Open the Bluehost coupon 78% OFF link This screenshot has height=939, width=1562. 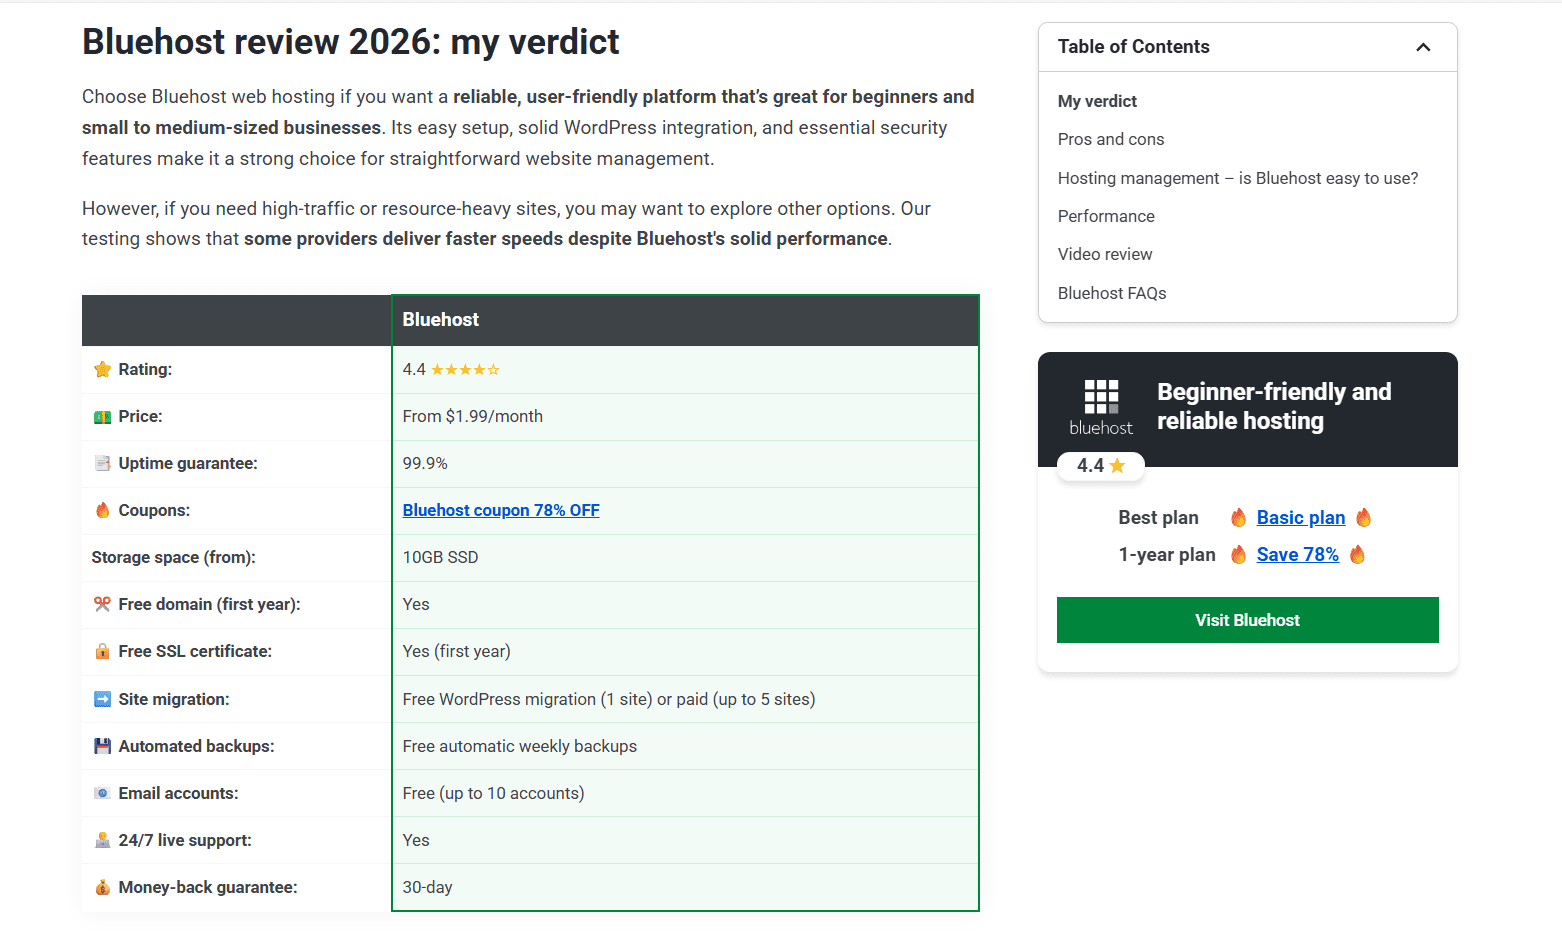tap(501, 510)
